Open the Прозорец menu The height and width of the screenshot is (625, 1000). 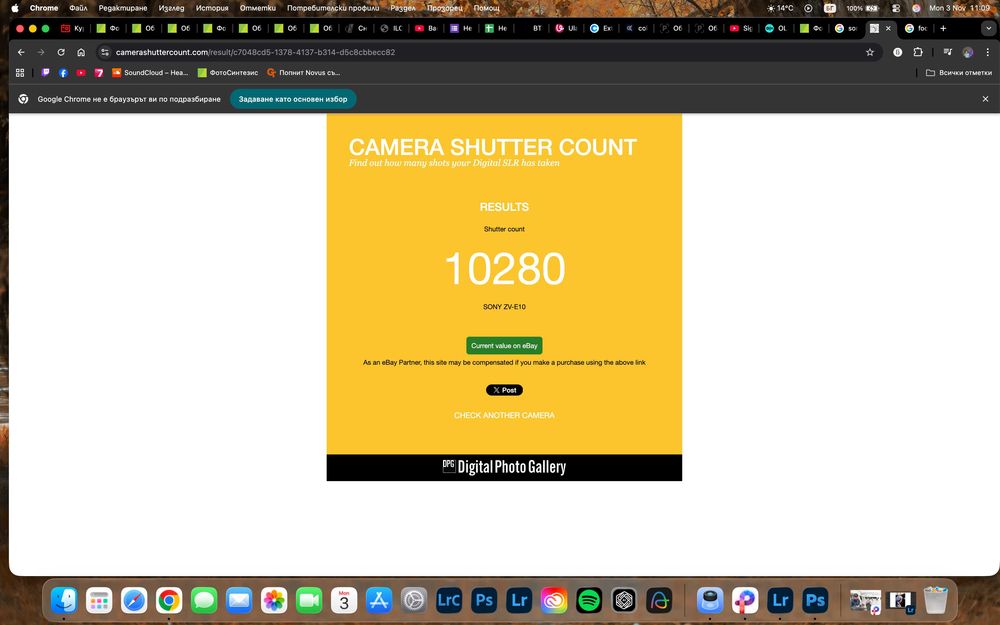445,8
